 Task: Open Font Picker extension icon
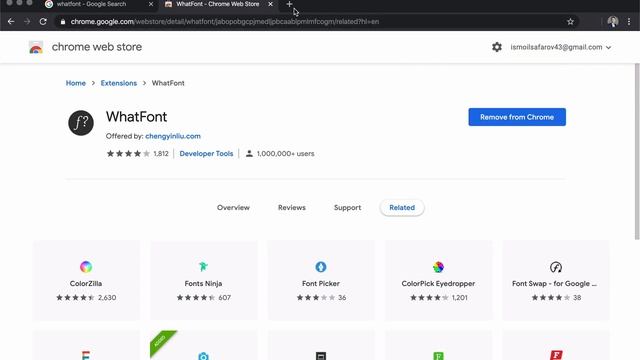(321, 267)
